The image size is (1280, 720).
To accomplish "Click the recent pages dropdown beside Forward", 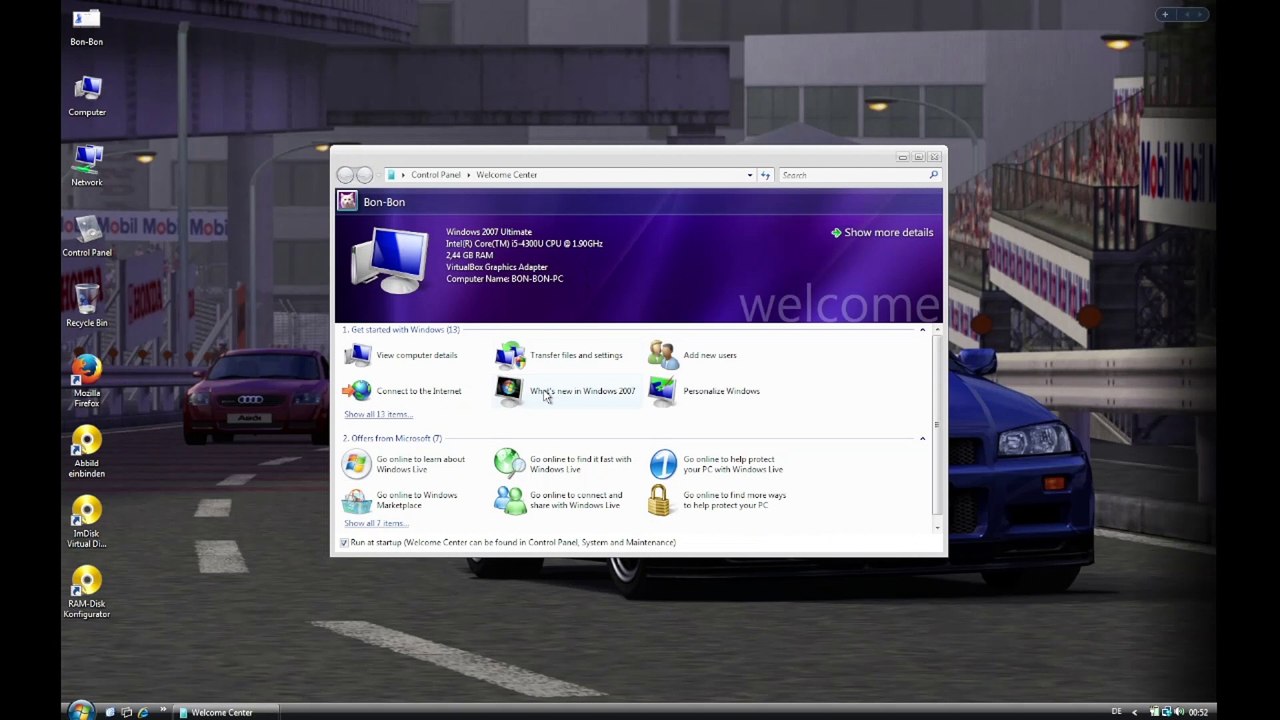I will coord(380,175).
